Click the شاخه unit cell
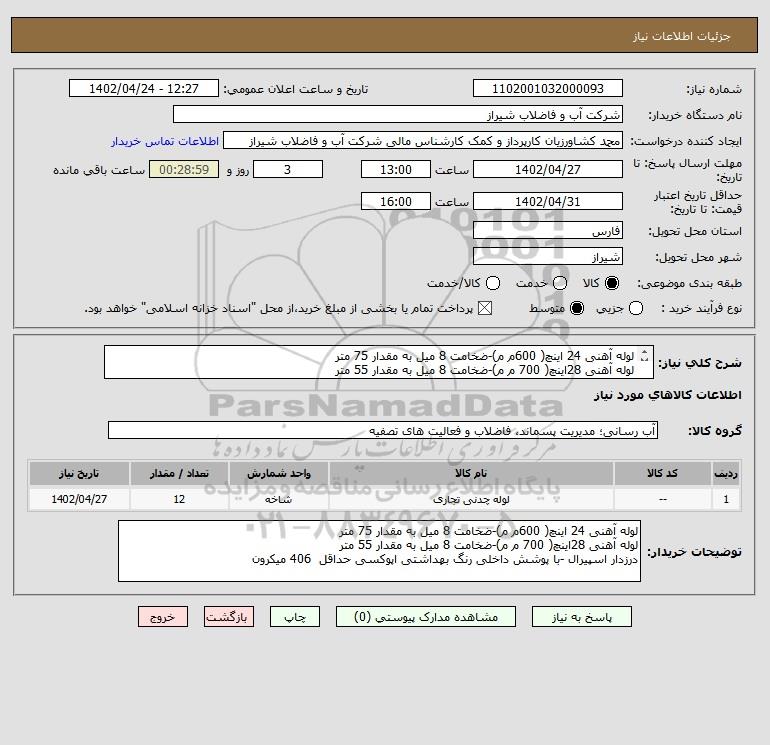770x745 pixels. click(278, 499)
